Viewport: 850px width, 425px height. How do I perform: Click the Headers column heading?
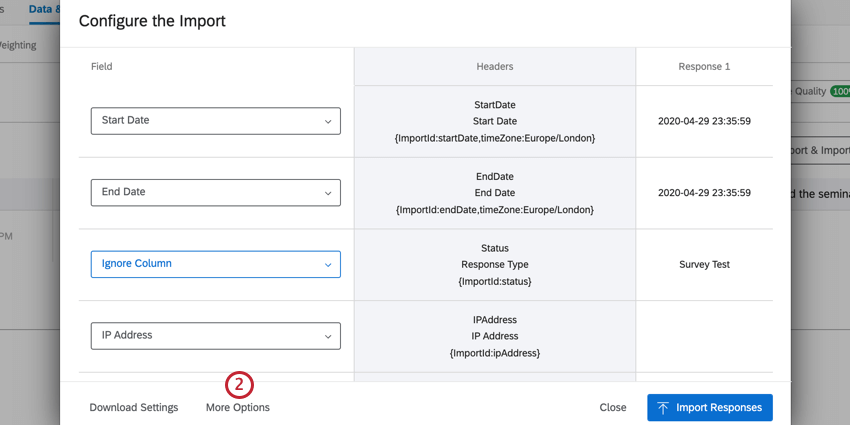coord(495,67)
